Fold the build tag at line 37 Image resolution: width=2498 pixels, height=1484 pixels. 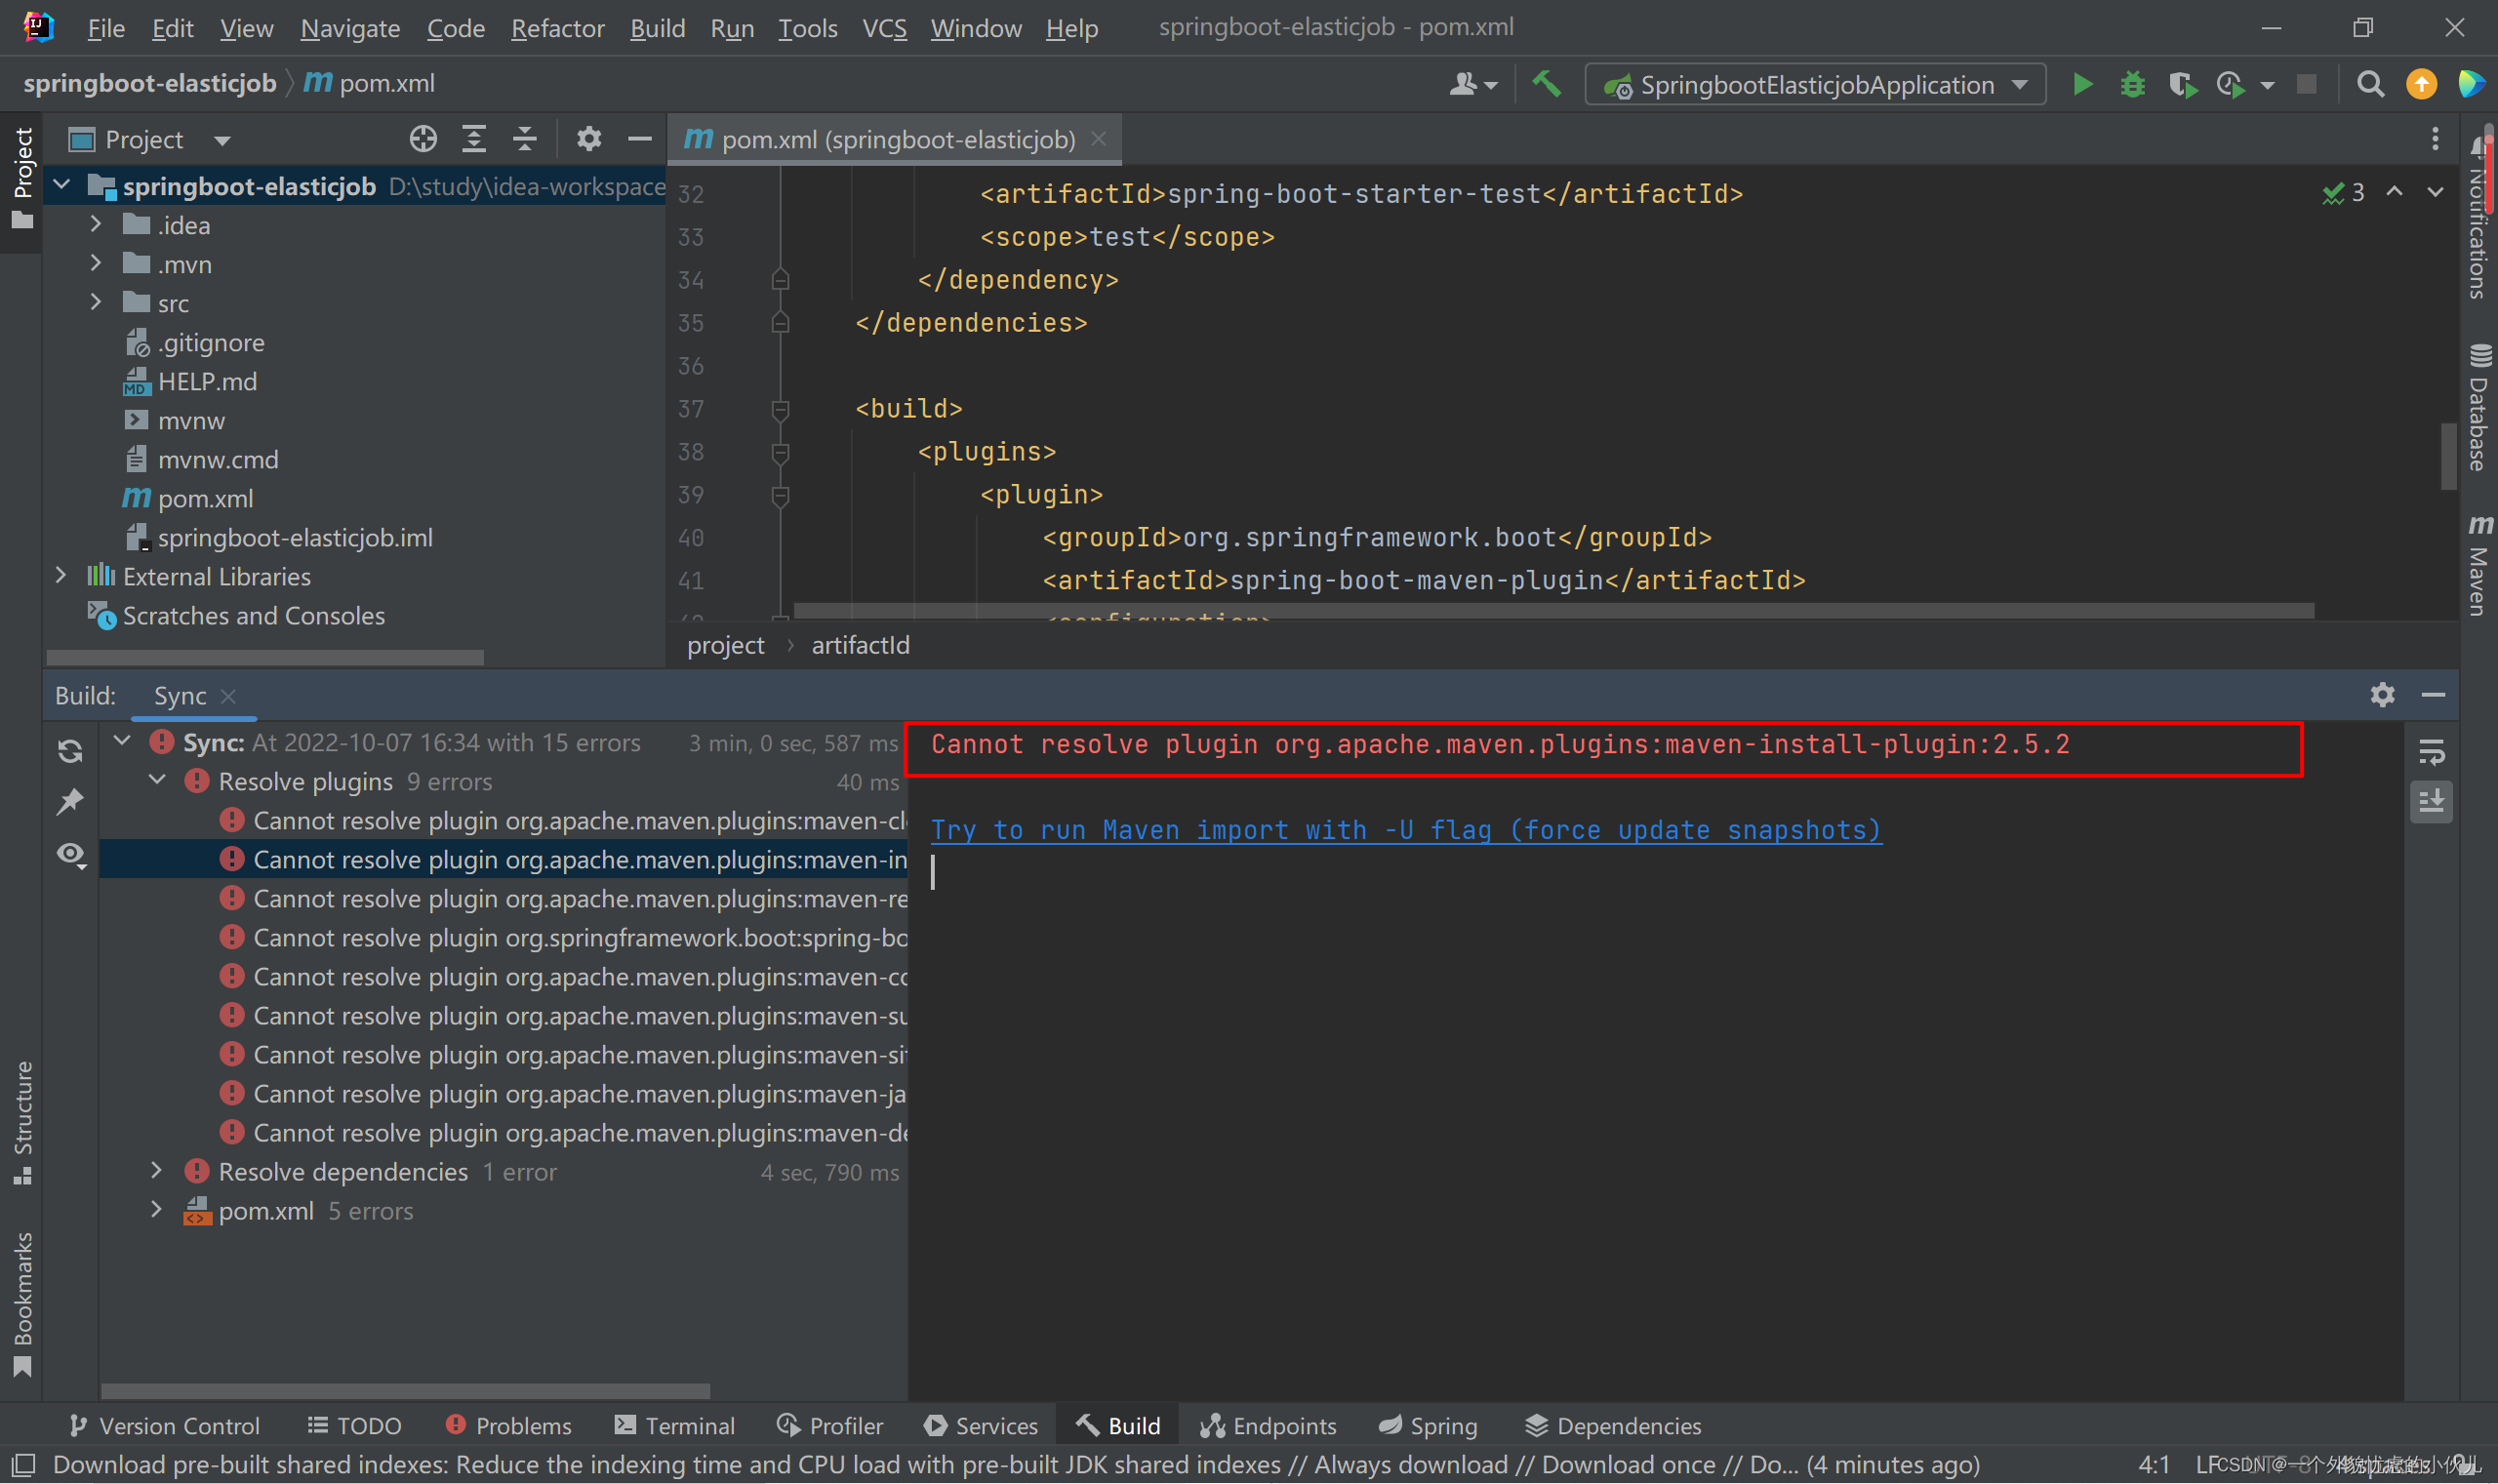click(781, 409)
